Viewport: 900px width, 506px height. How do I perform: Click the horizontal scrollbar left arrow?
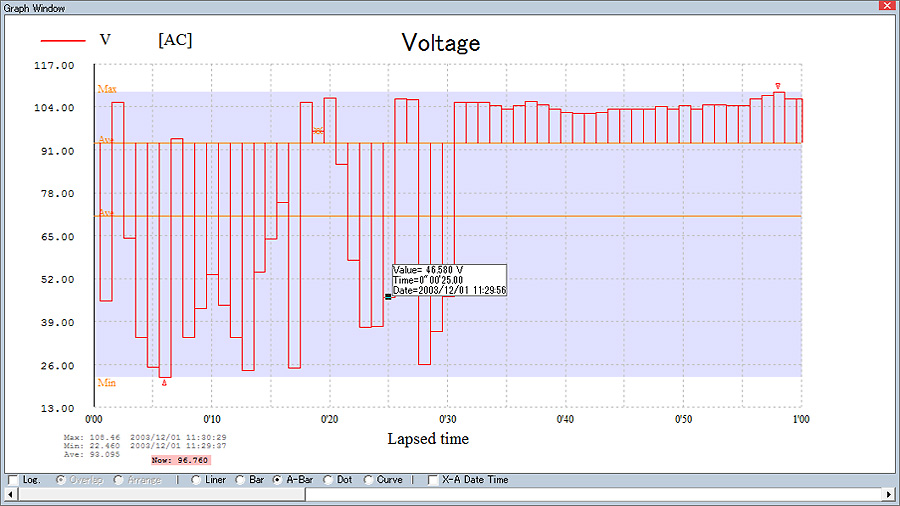pos(11,494)
